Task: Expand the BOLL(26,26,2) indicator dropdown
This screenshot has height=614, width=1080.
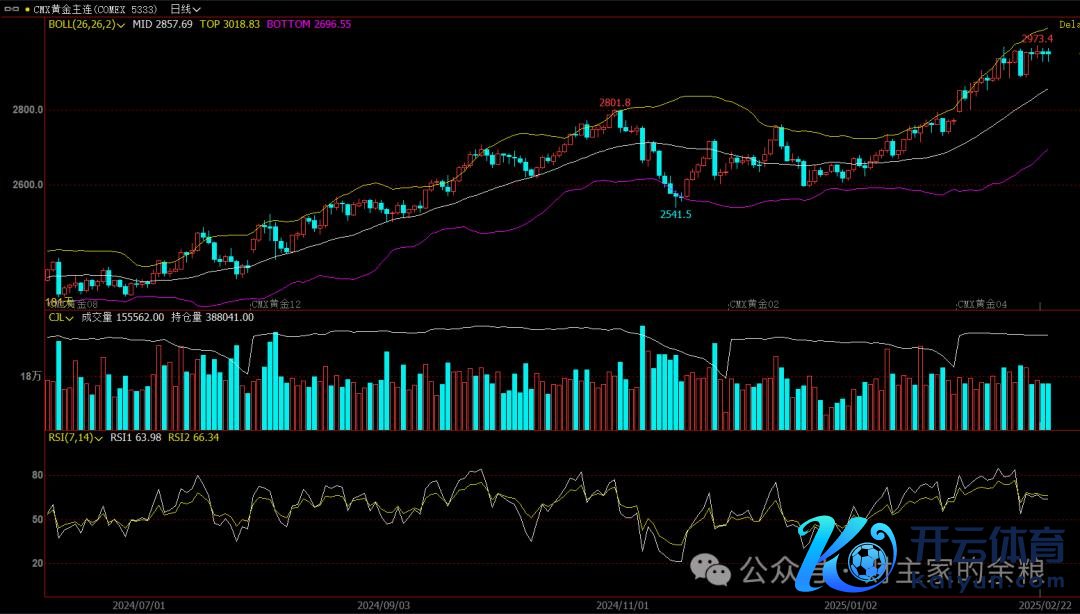Action: click(86, 24)
